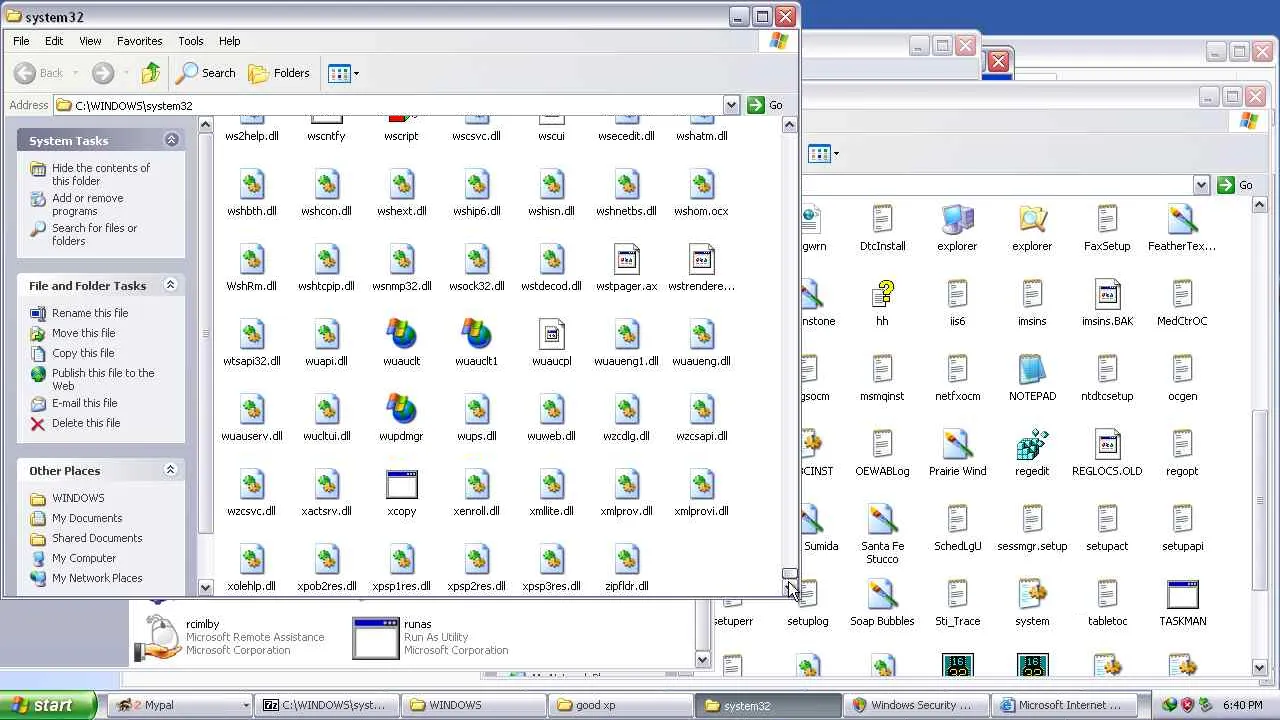Viewport: 1280px width, 720px height.
Task: Click Hide the contents of this folder
Action: pyautogui.click(x=101, y=175)
